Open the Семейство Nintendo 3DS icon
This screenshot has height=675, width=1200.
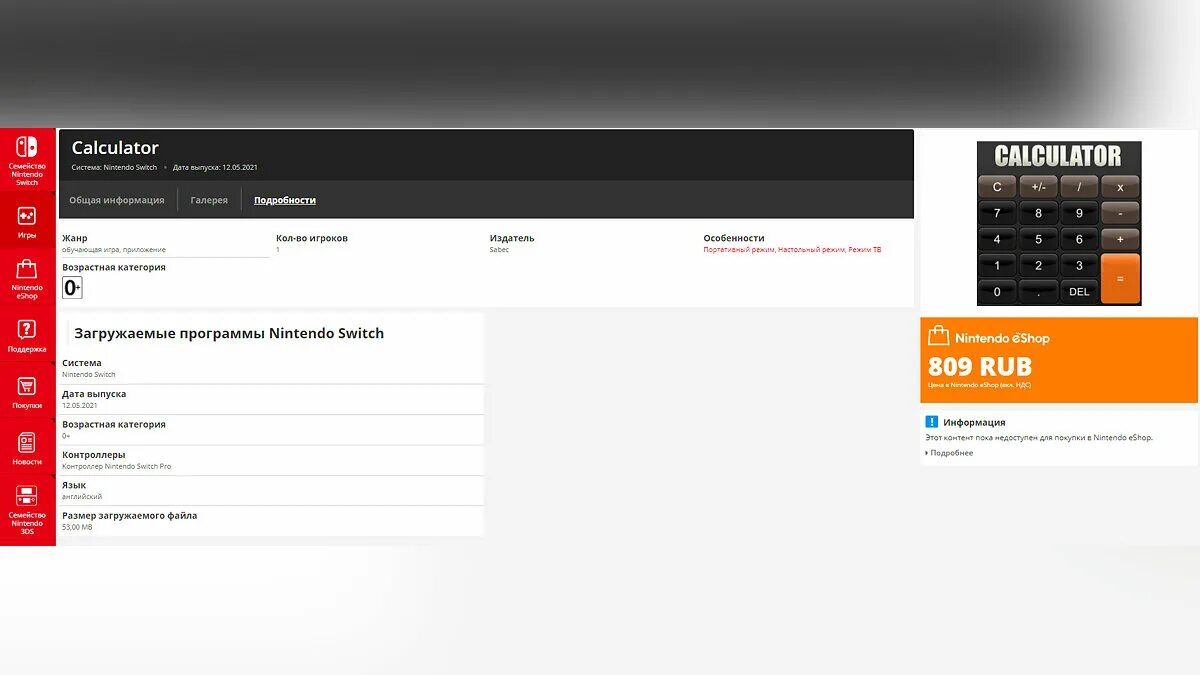click(27, 495)
